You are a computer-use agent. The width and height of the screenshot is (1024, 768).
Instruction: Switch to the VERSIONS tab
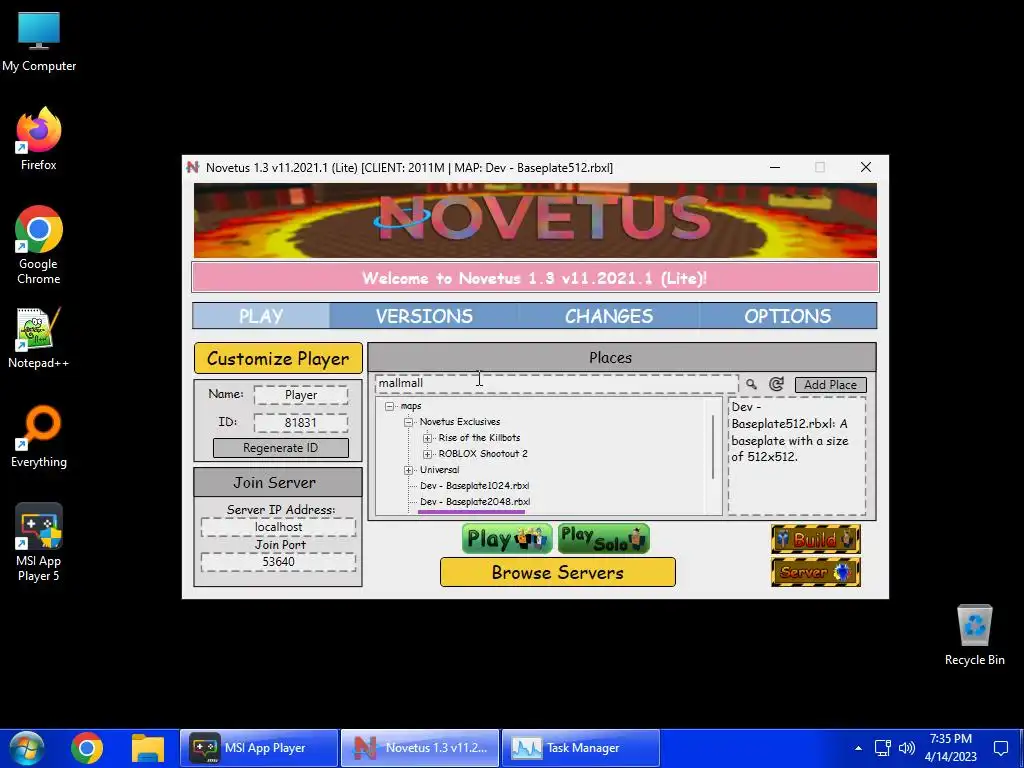(x=424, y=316)
